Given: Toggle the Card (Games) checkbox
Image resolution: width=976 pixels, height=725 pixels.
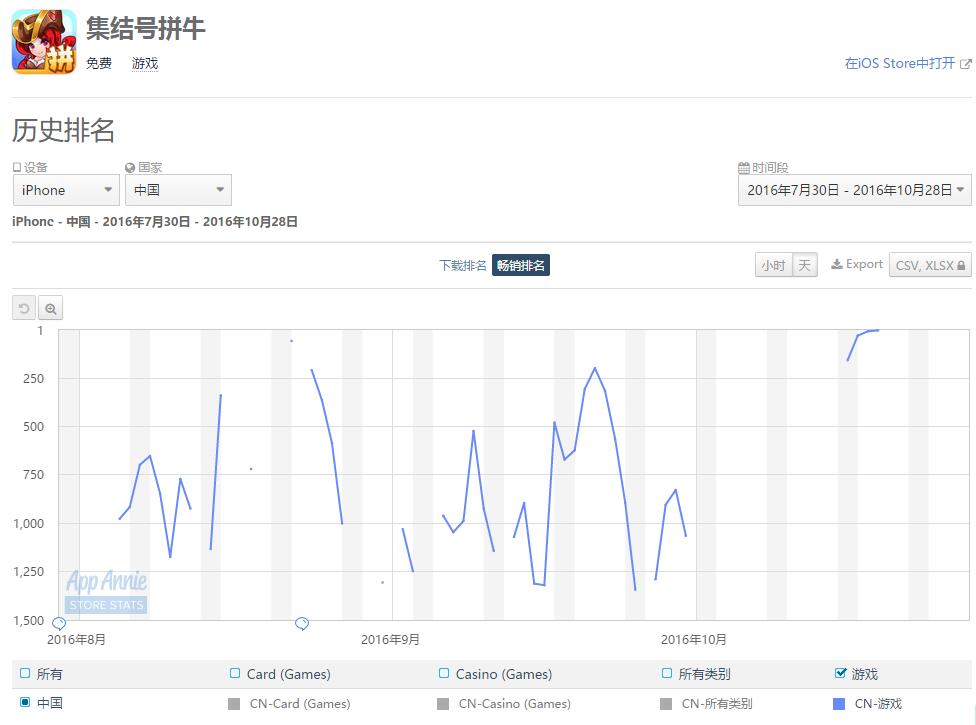Looking at the screenshot, I should click(x=235, y=673).
